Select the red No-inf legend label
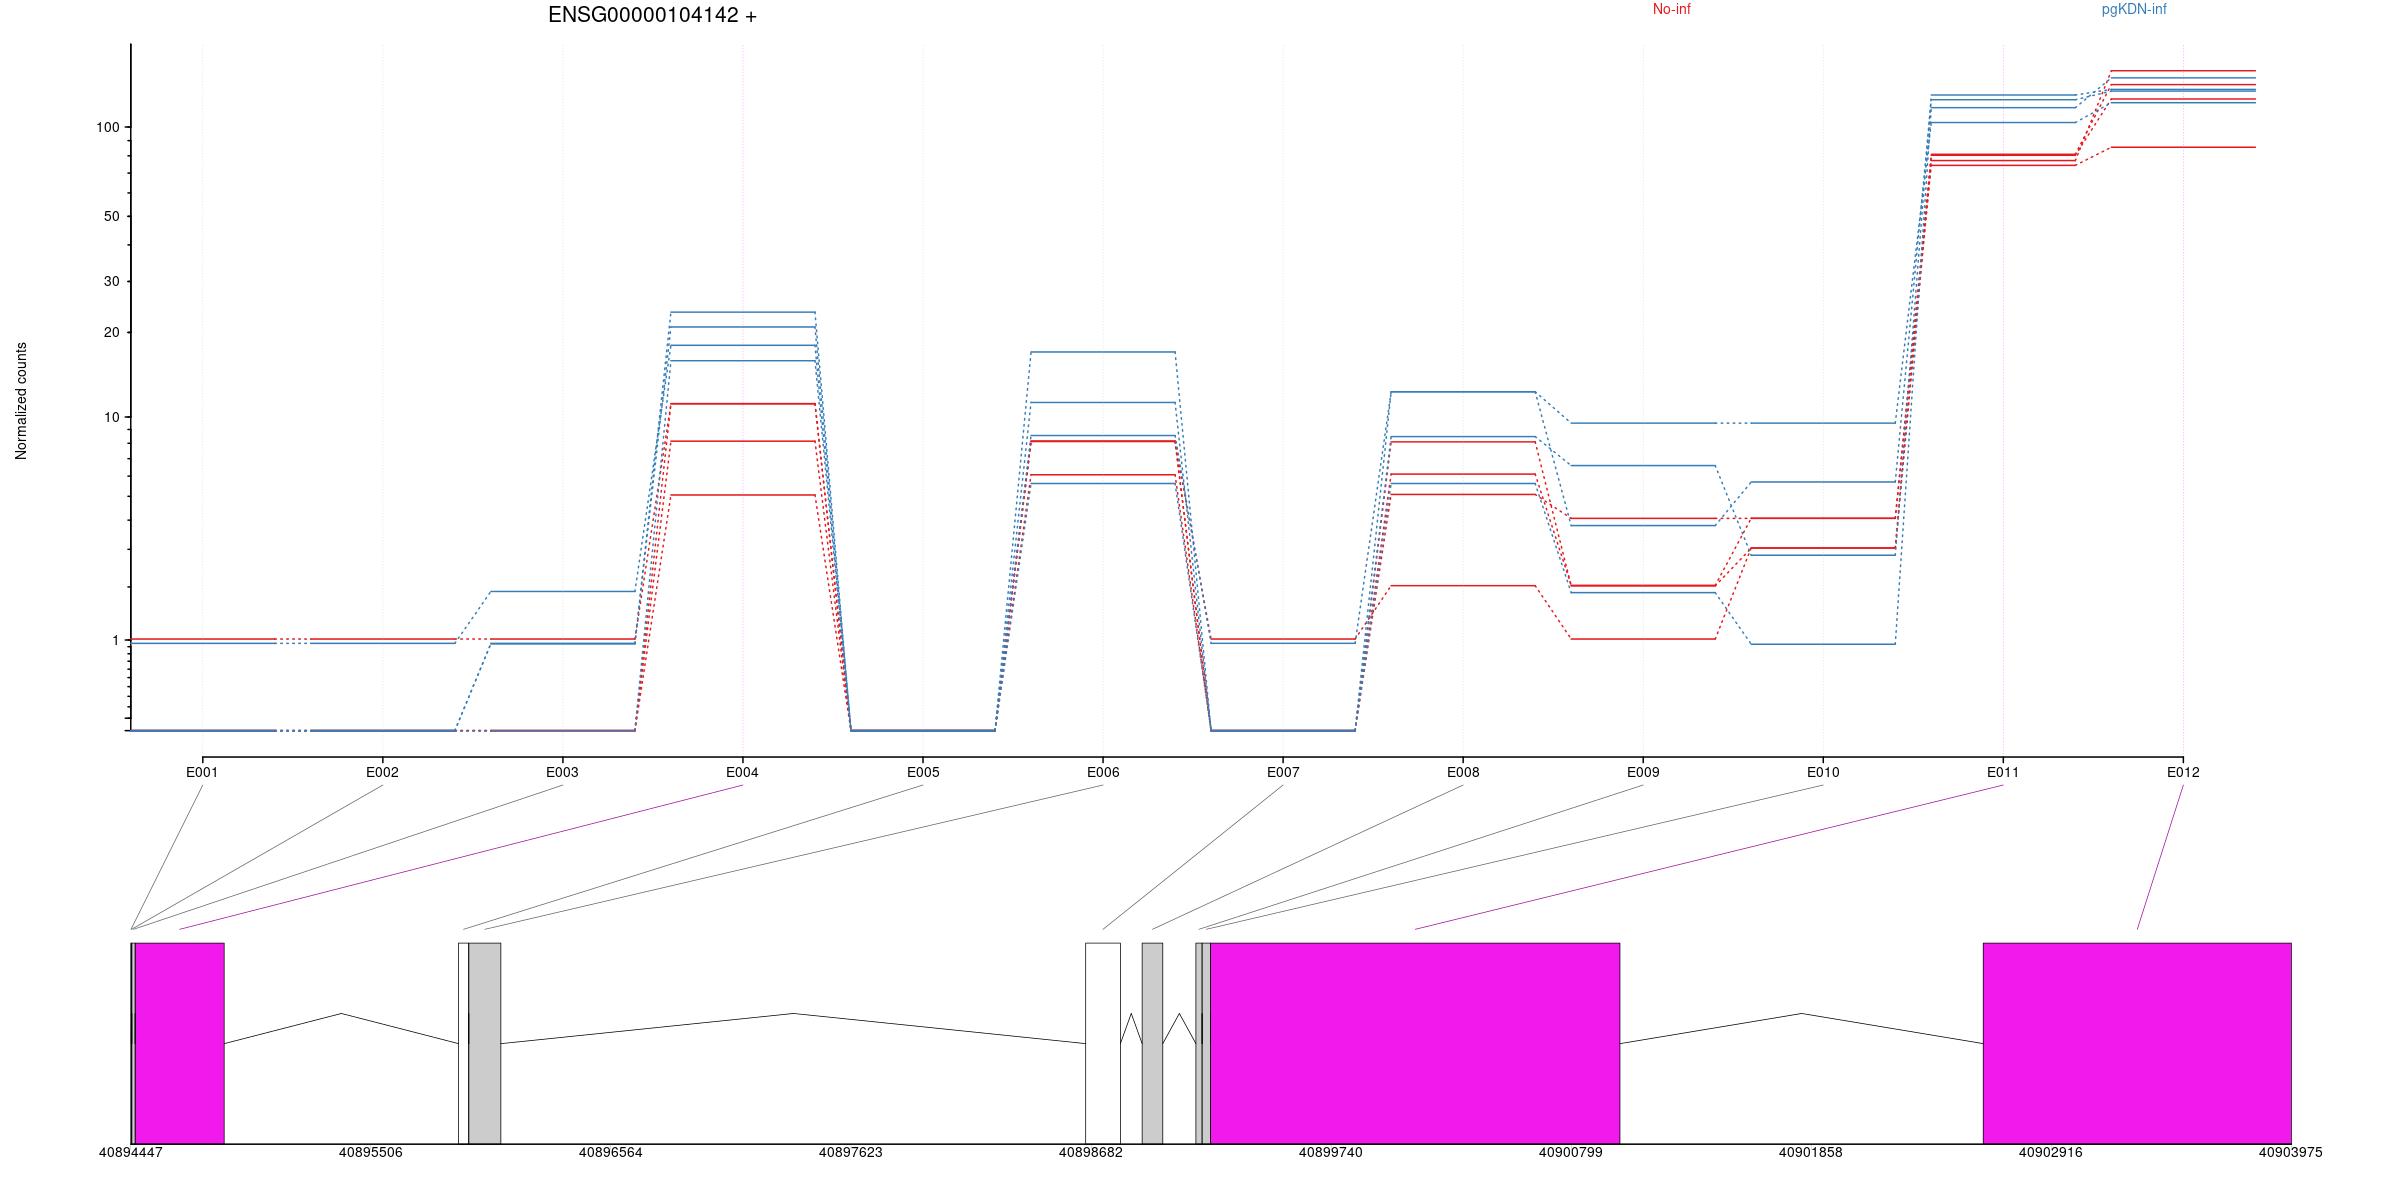 (1671, 9)
